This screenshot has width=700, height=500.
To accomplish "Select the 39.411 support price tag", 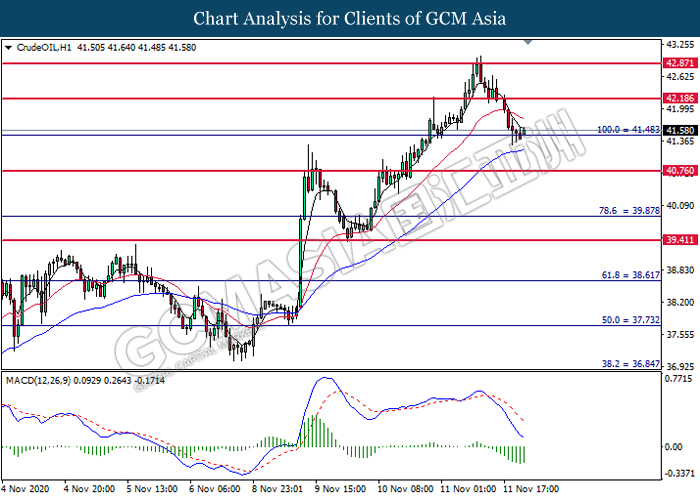I will click(x=680, y=240).
